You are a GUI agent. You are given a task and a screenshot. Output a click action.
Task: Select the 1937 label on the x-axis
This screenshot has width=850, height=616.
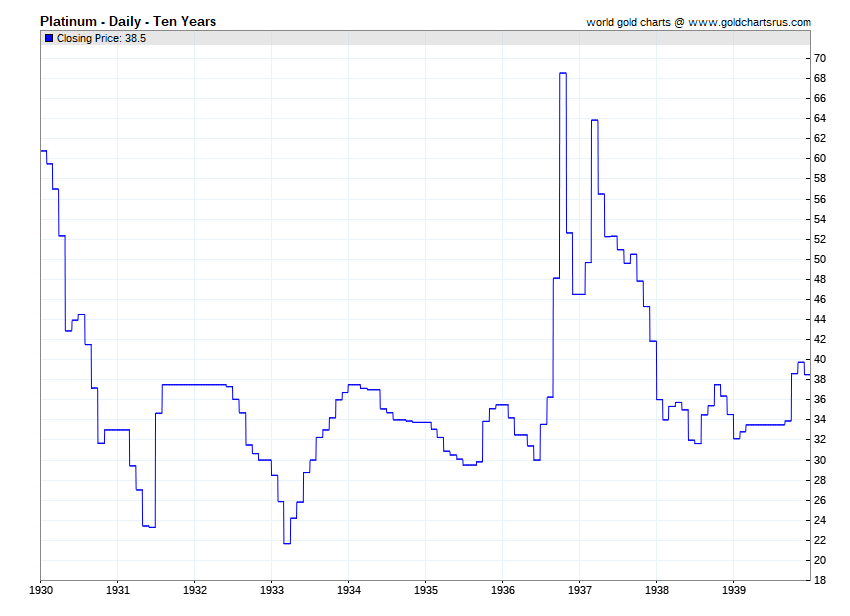[x=579, y=591]
